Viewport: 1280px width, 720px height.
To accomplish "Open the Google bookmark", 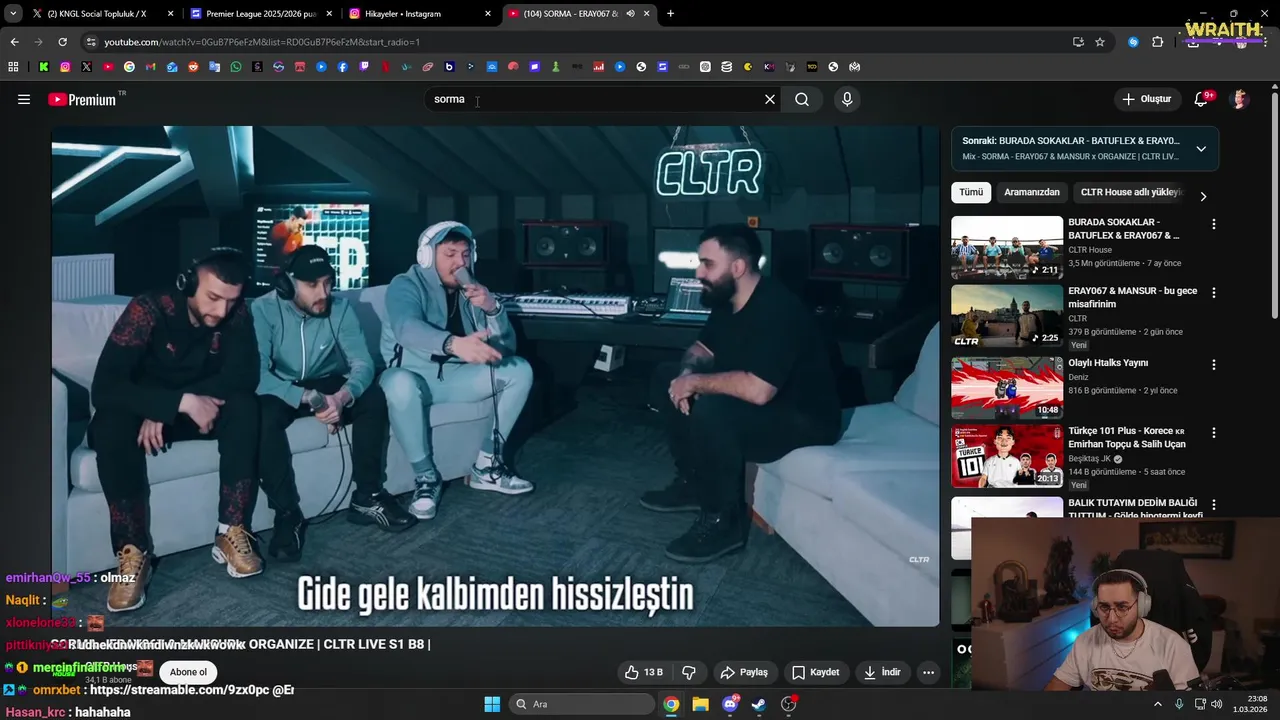I will click(129, 67).
